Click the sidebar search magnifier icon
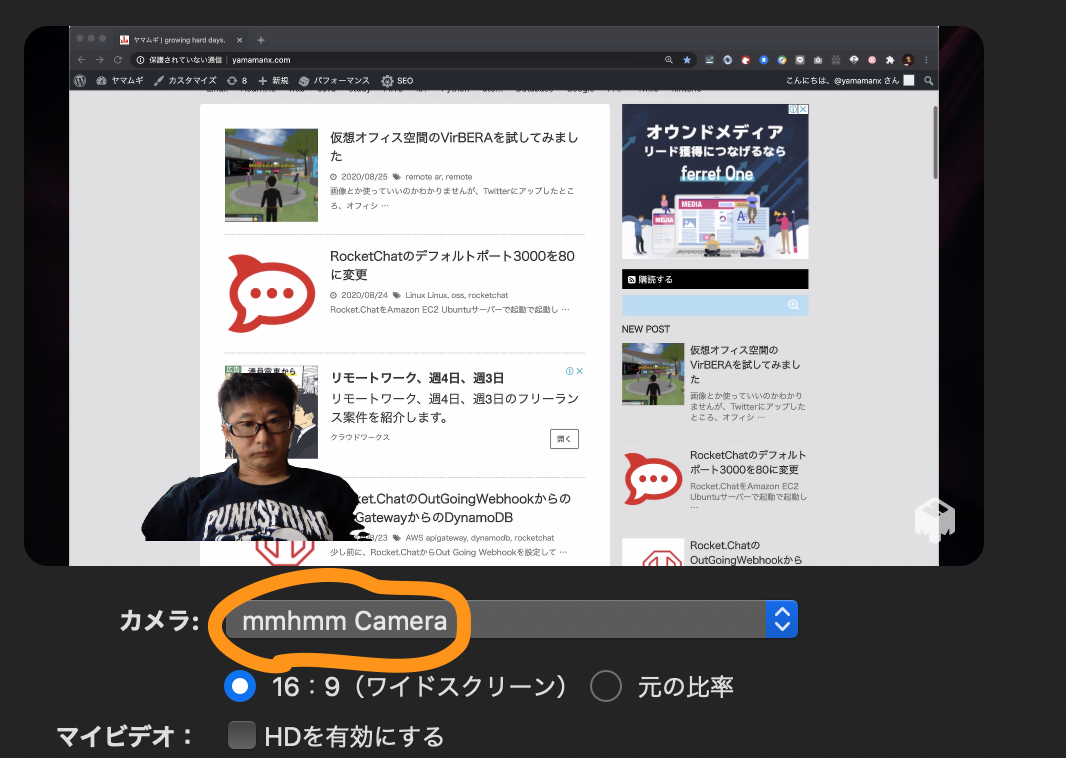This screenshot has width=1066, height=758. click(x=793, y=305)
